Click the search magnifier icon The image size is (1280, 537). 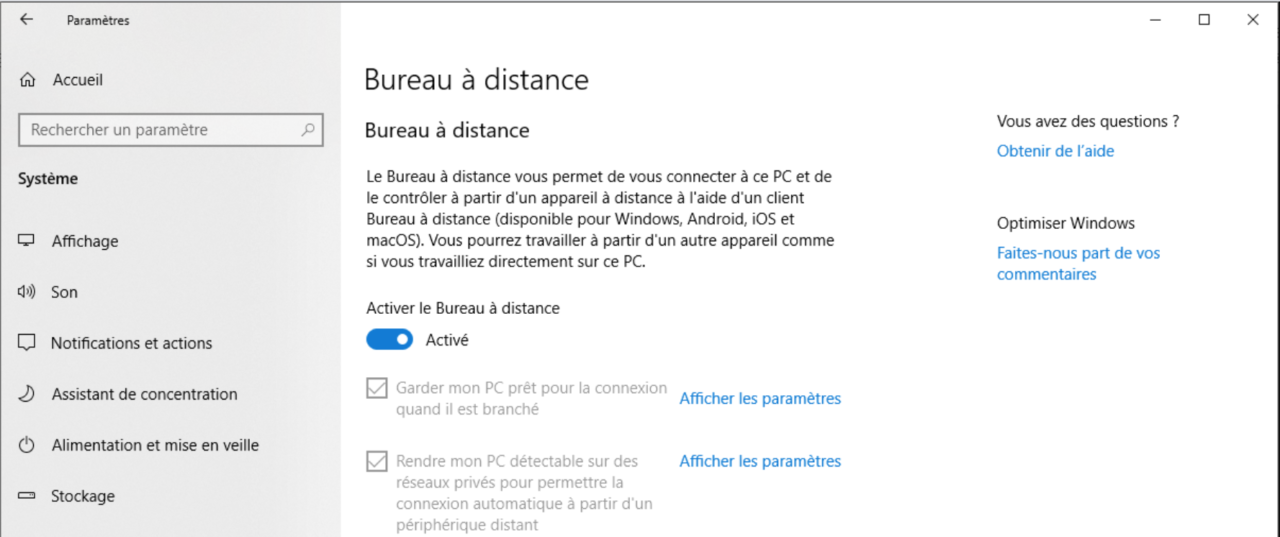(308, 130)
